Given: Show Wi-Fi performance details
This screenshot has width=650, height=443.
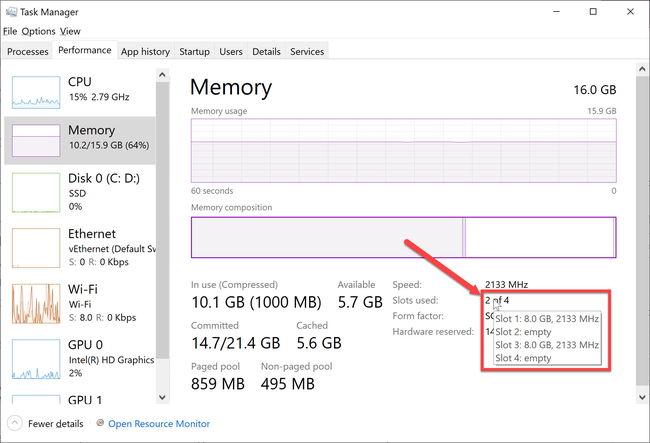Looking at the screenshot, I should tap(35, 303).
